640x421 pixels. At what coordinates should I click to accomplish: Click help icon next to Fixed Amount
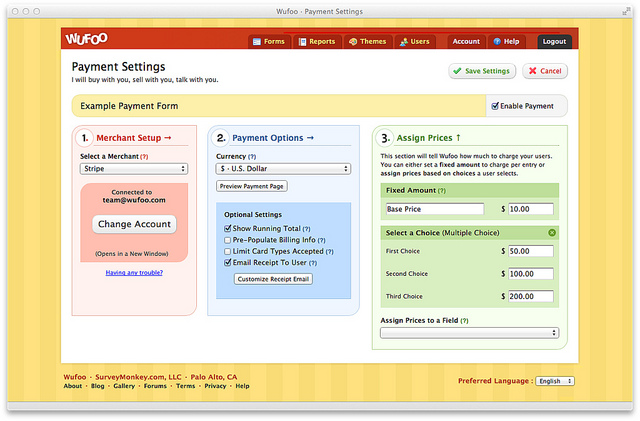[x=442, y=191]
